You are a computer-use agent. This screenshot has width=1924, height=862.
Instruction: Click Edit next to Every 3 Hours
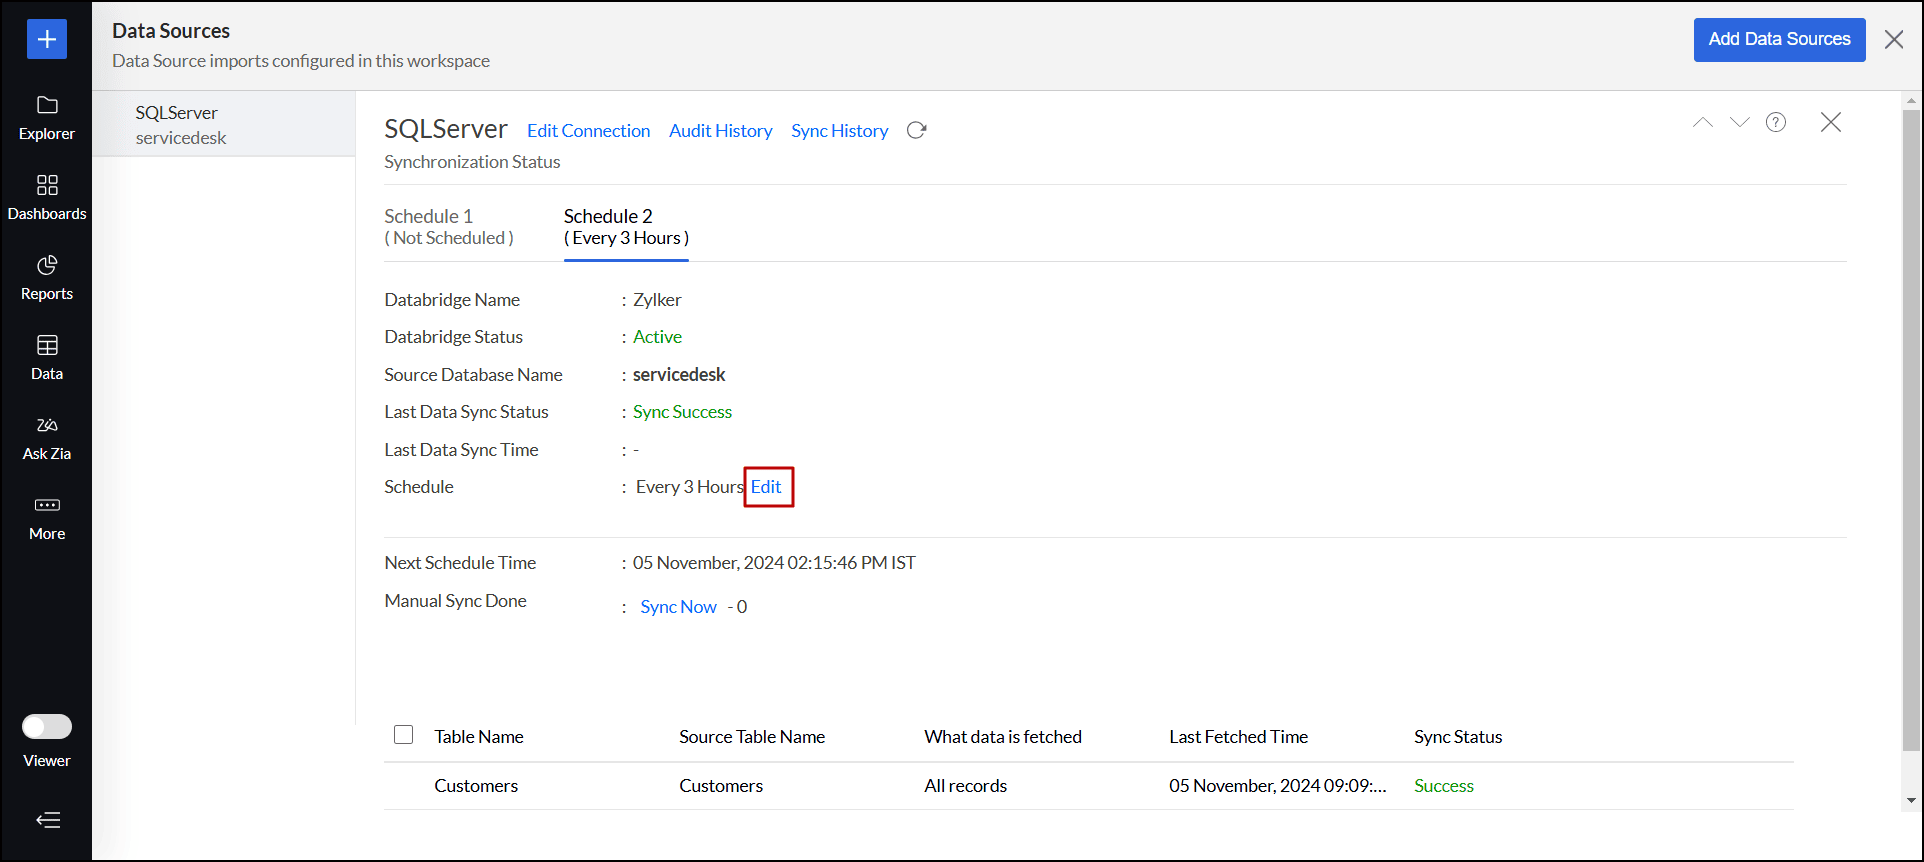767,487
